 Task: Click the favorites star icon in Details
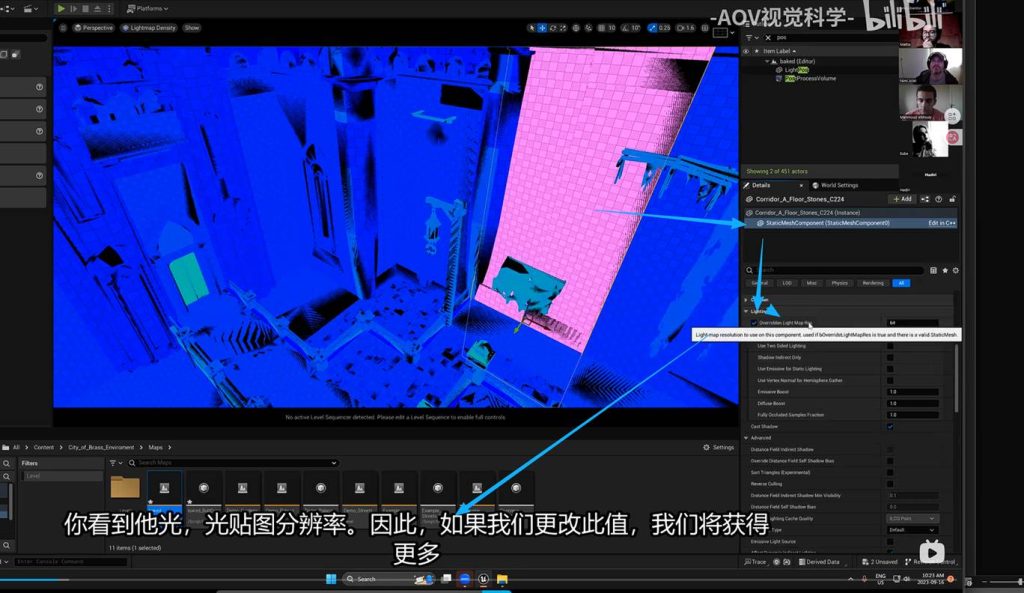tap(945, 270)
